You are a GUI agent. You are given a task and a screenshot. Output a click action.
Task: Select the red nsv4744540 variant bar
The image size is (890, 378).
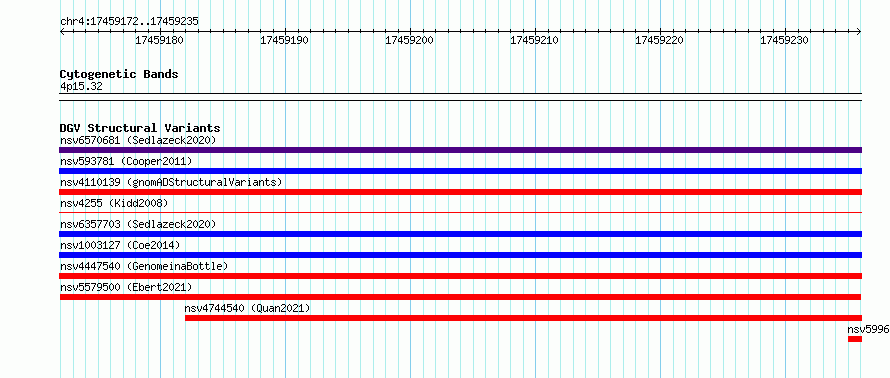(x=523, y=318)
